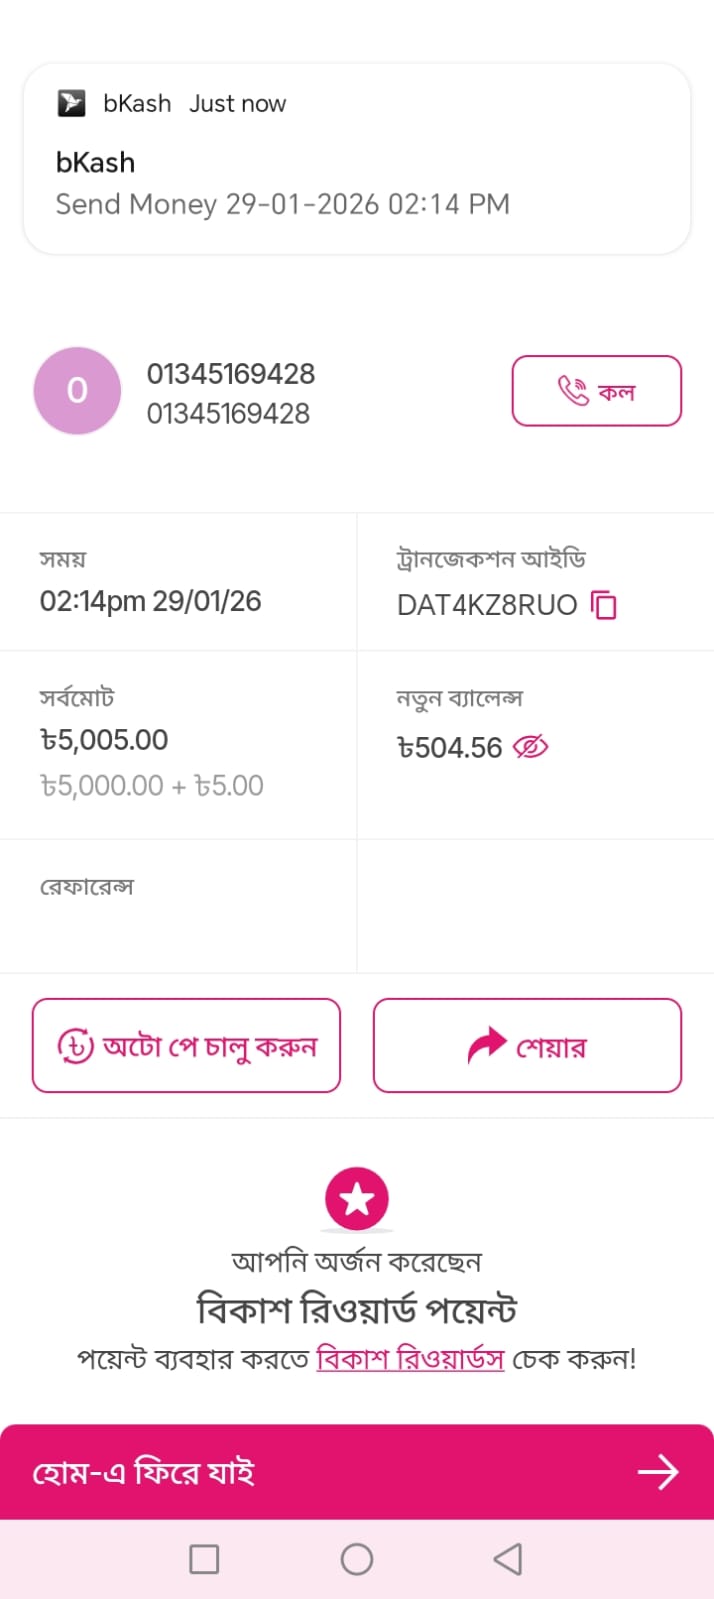
Task: Tap the pink recipient avatar circle
Action: click(77, 391)
